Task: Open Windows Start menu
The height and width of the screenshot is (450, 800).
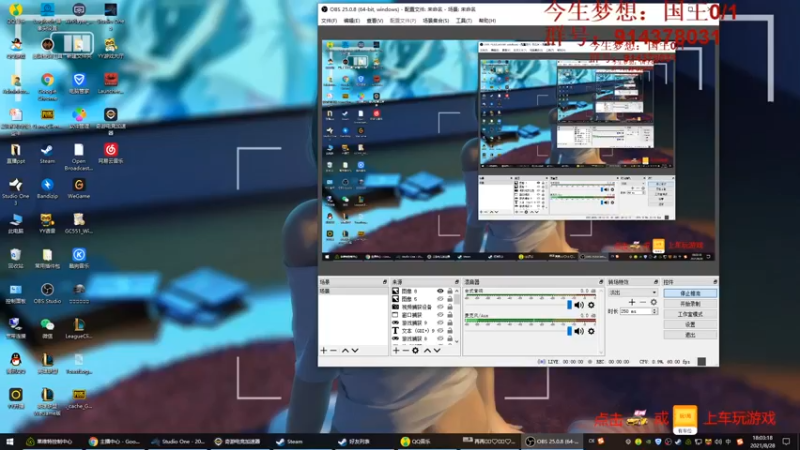Action: pos(10,441)
